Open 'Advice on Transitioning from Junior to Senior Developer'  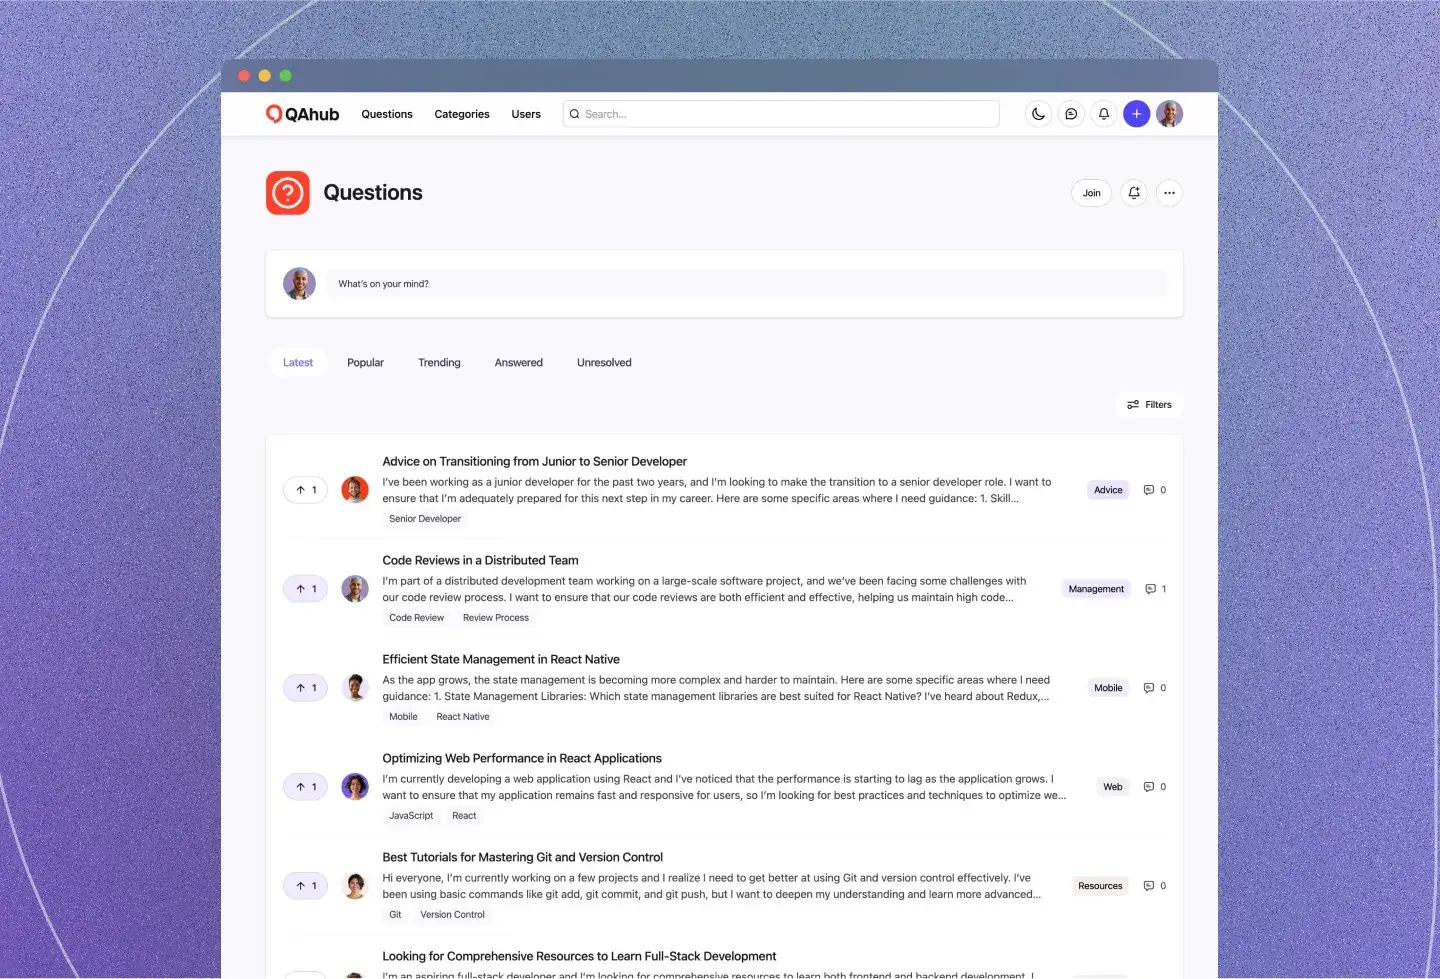(534, 462)
